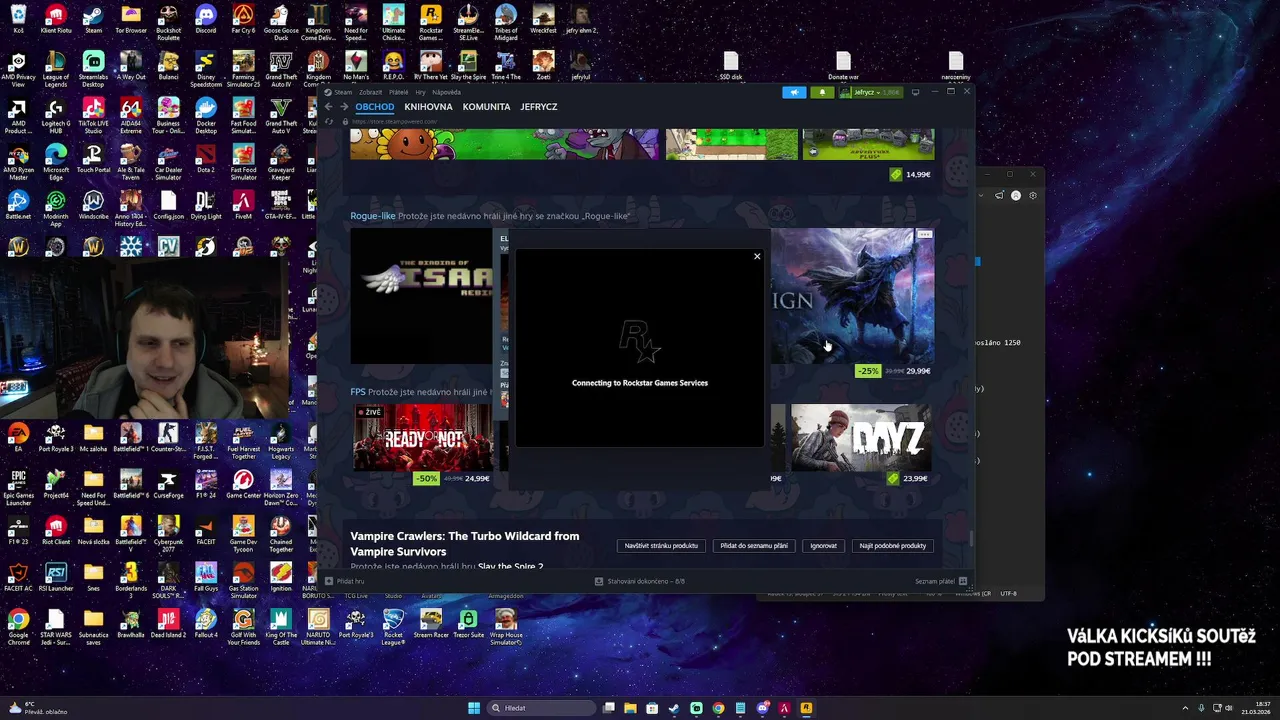This screenshot has width=1280, height=720.
Task: Open the JEFRYCZ profile tab
Action: [x=539, y=107]
